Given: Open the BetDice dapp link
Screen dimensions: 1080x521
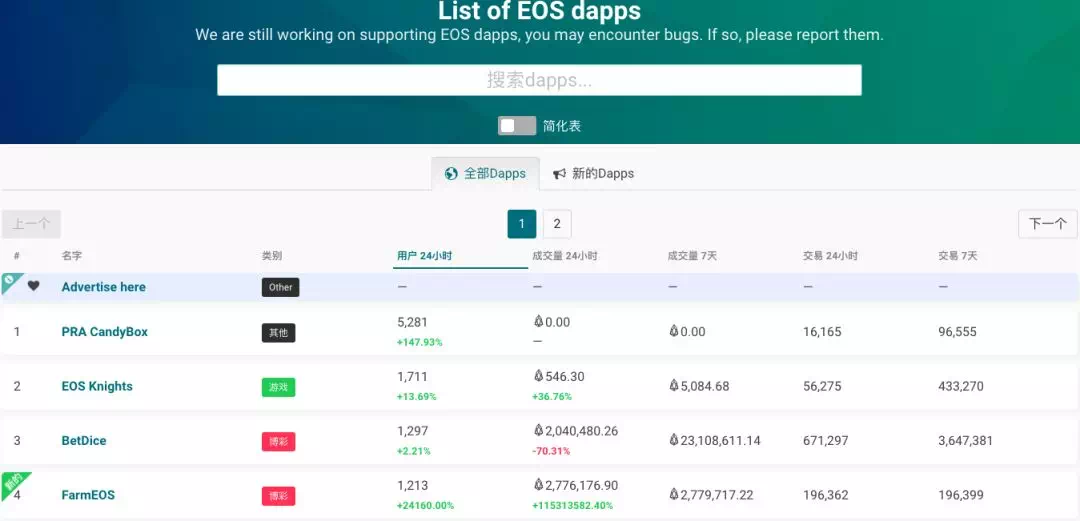Looking at the screenshot, I should click(x=84, y=440).
